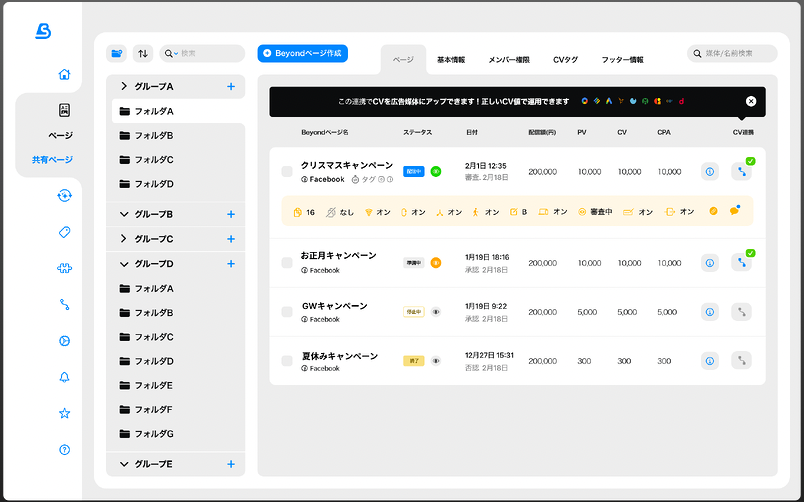This screenshot has width=804, height=502.
Task: Open notifications with the bell icon
Action: click(65, 377)
